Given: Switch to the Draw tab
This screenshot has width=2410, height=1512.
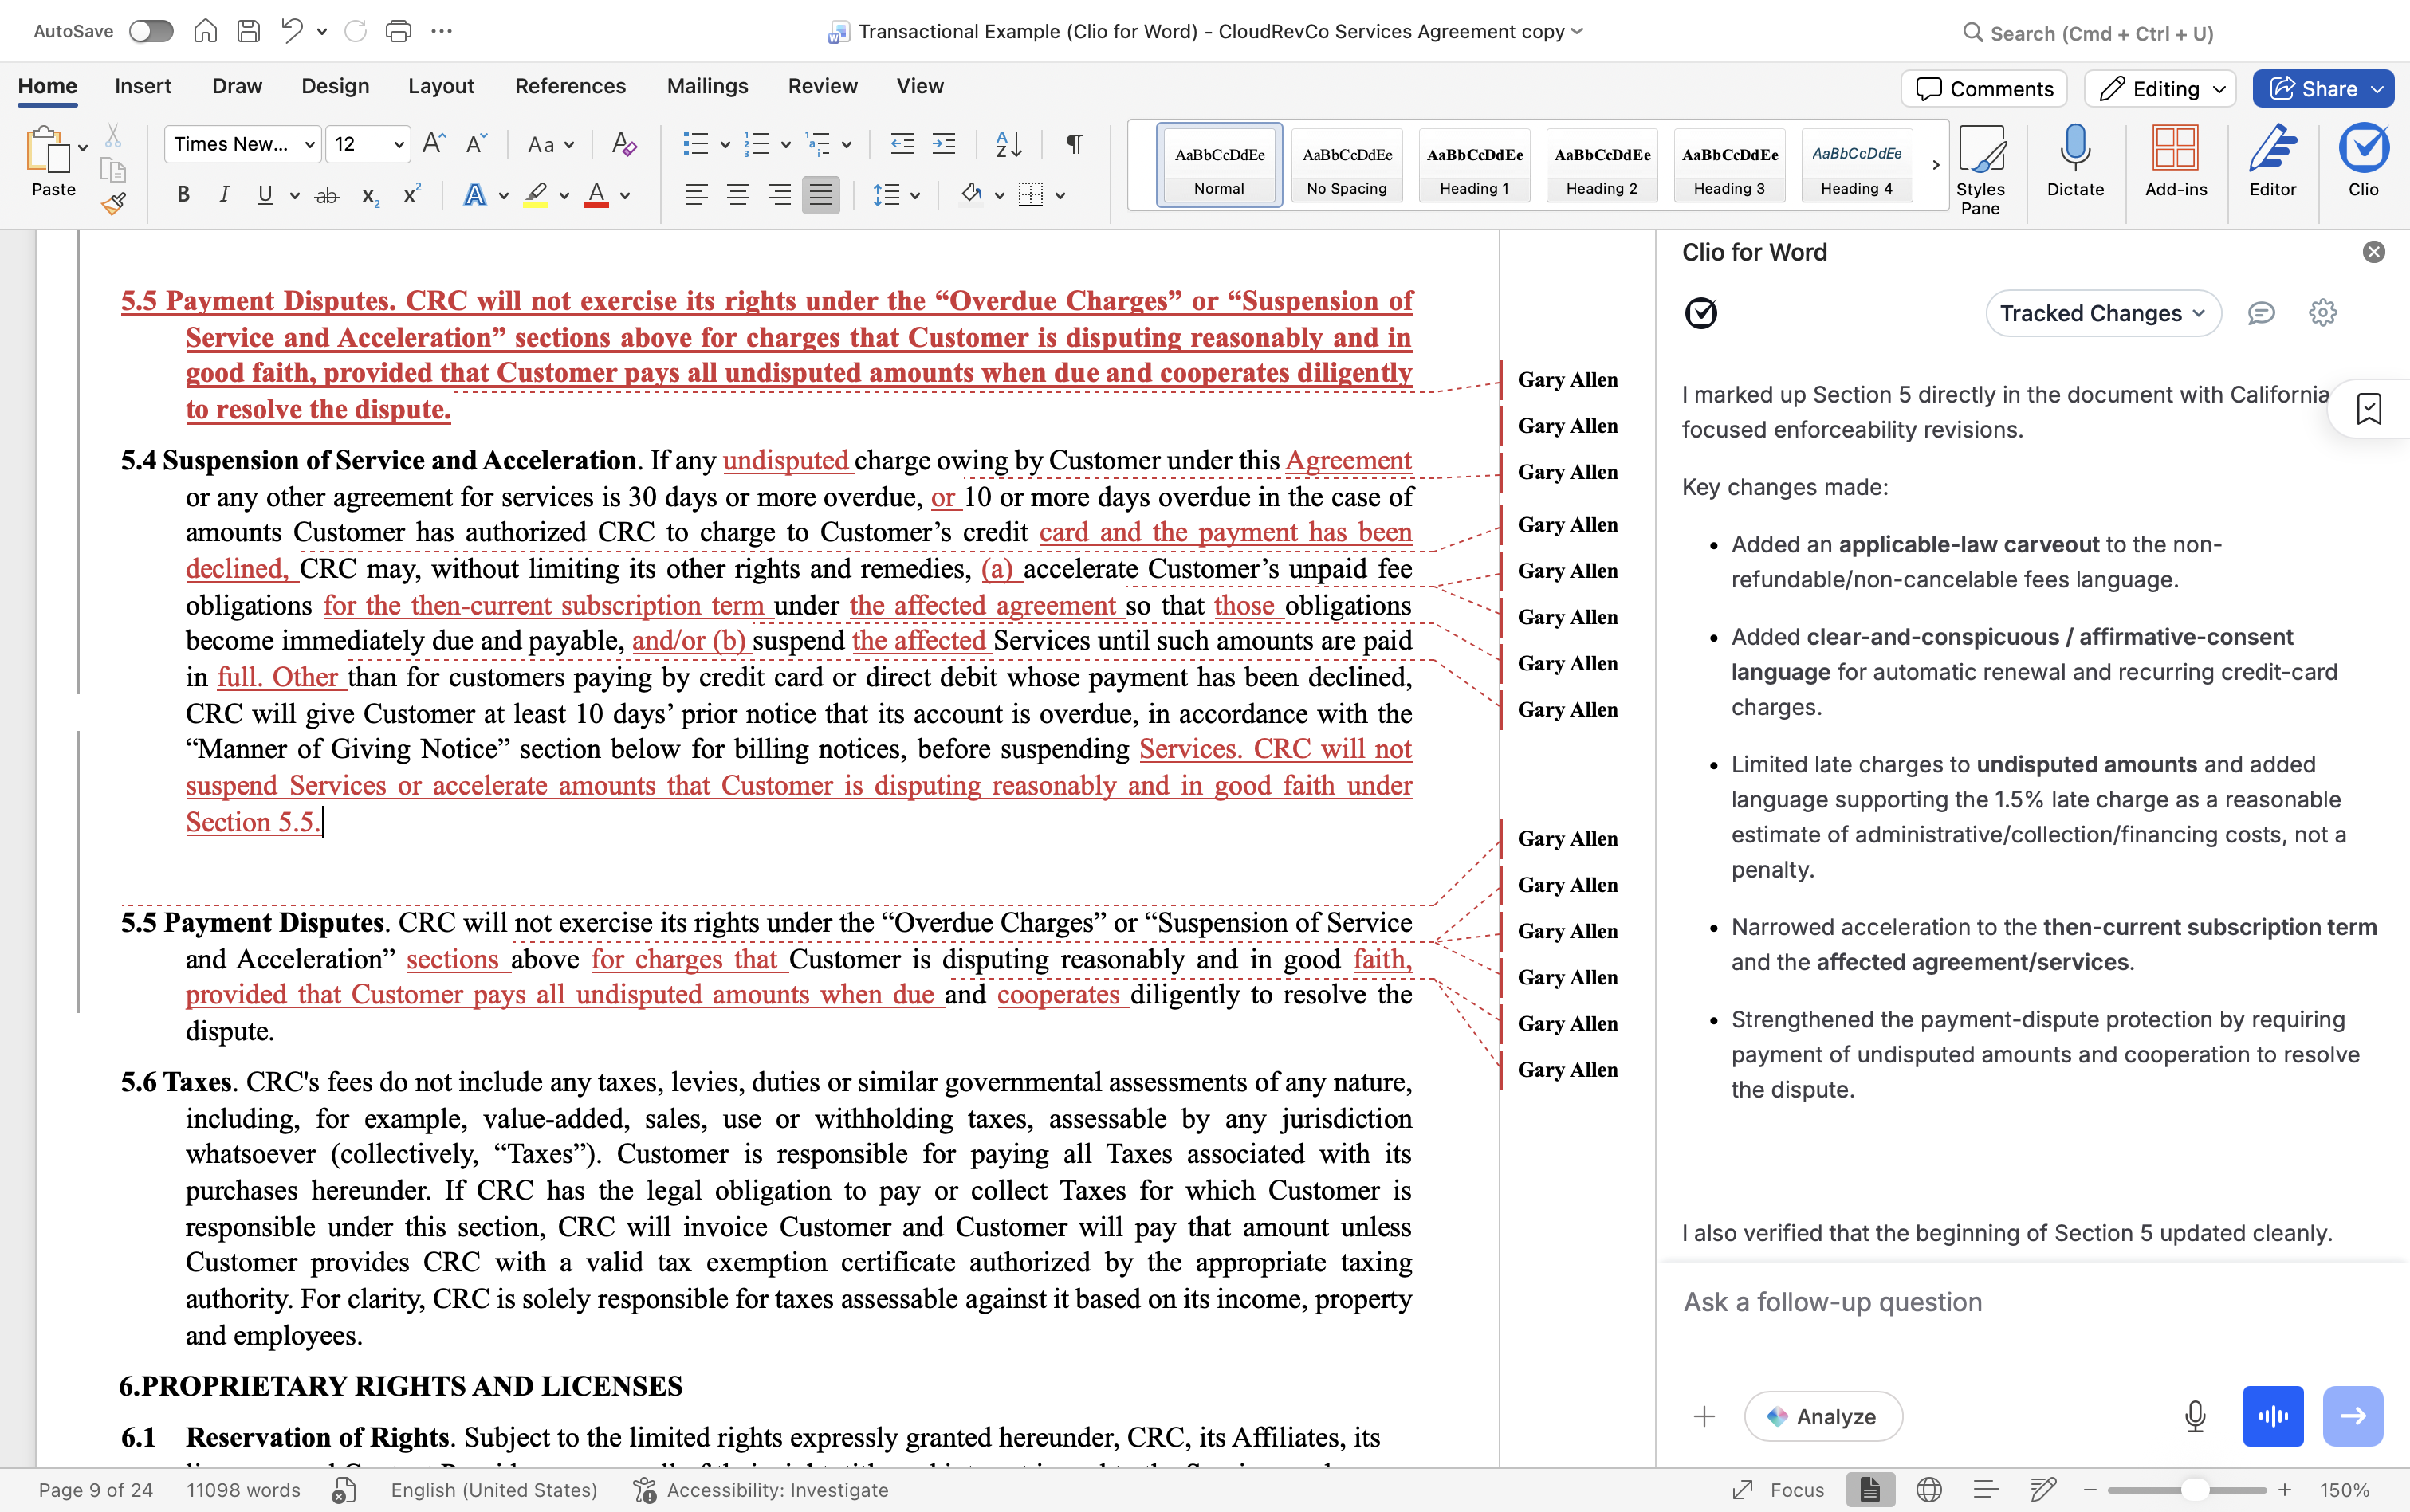Looking at the screenshot, I should tap(237, 86).
